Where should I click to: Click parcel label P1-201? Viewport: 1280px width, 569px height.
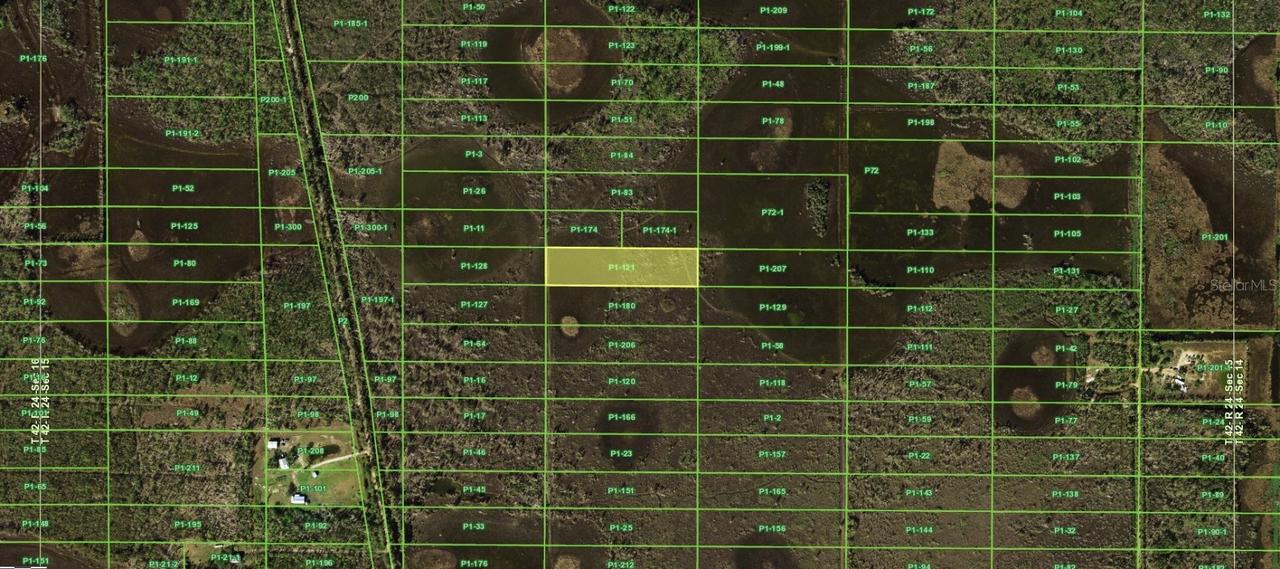pos(1214,237)
